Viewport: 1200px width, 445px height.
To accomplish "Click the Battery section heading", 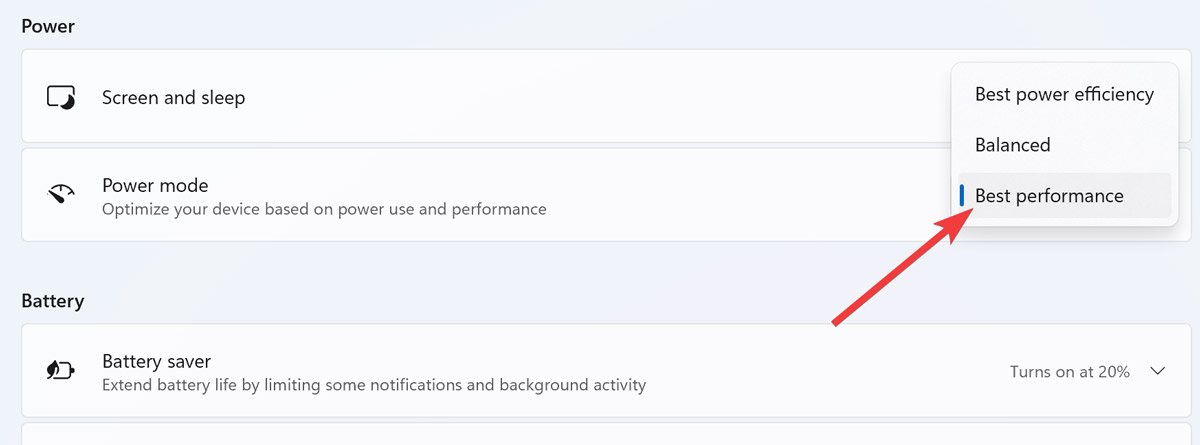I will coord(52,301).
